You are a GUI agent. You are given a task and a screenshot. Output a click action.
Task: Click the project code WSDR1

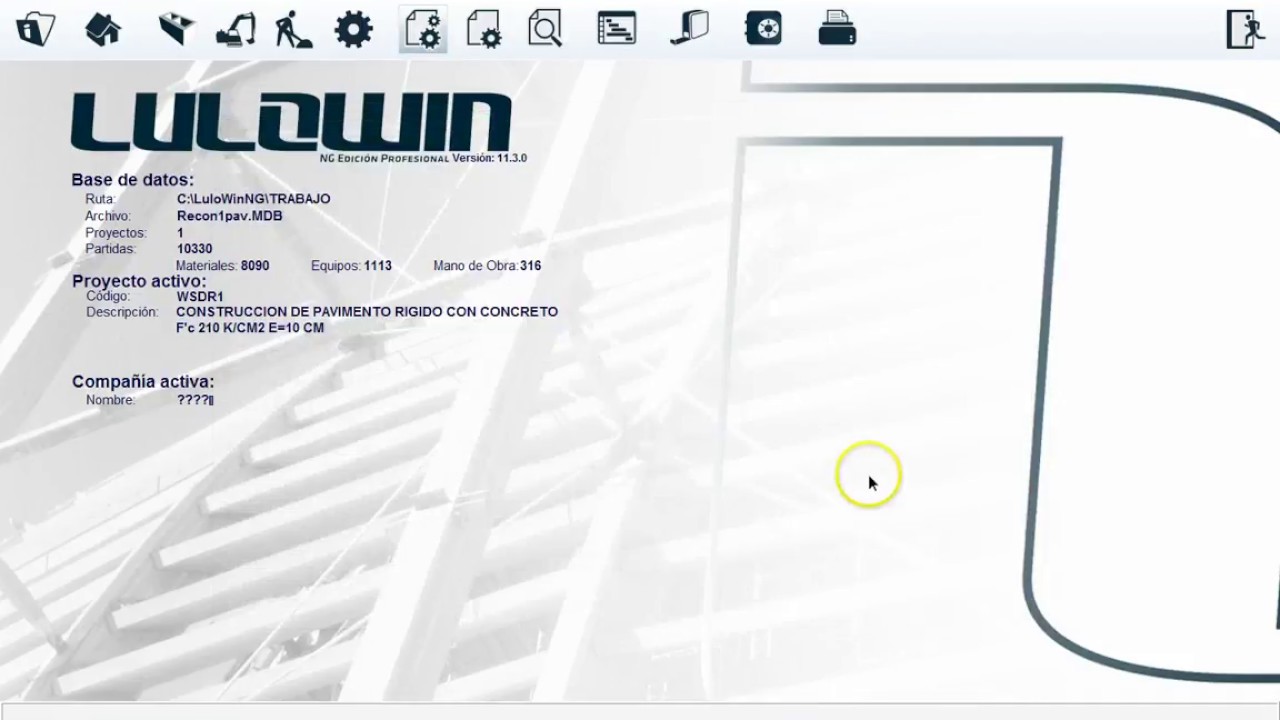(x=200, y=297)
